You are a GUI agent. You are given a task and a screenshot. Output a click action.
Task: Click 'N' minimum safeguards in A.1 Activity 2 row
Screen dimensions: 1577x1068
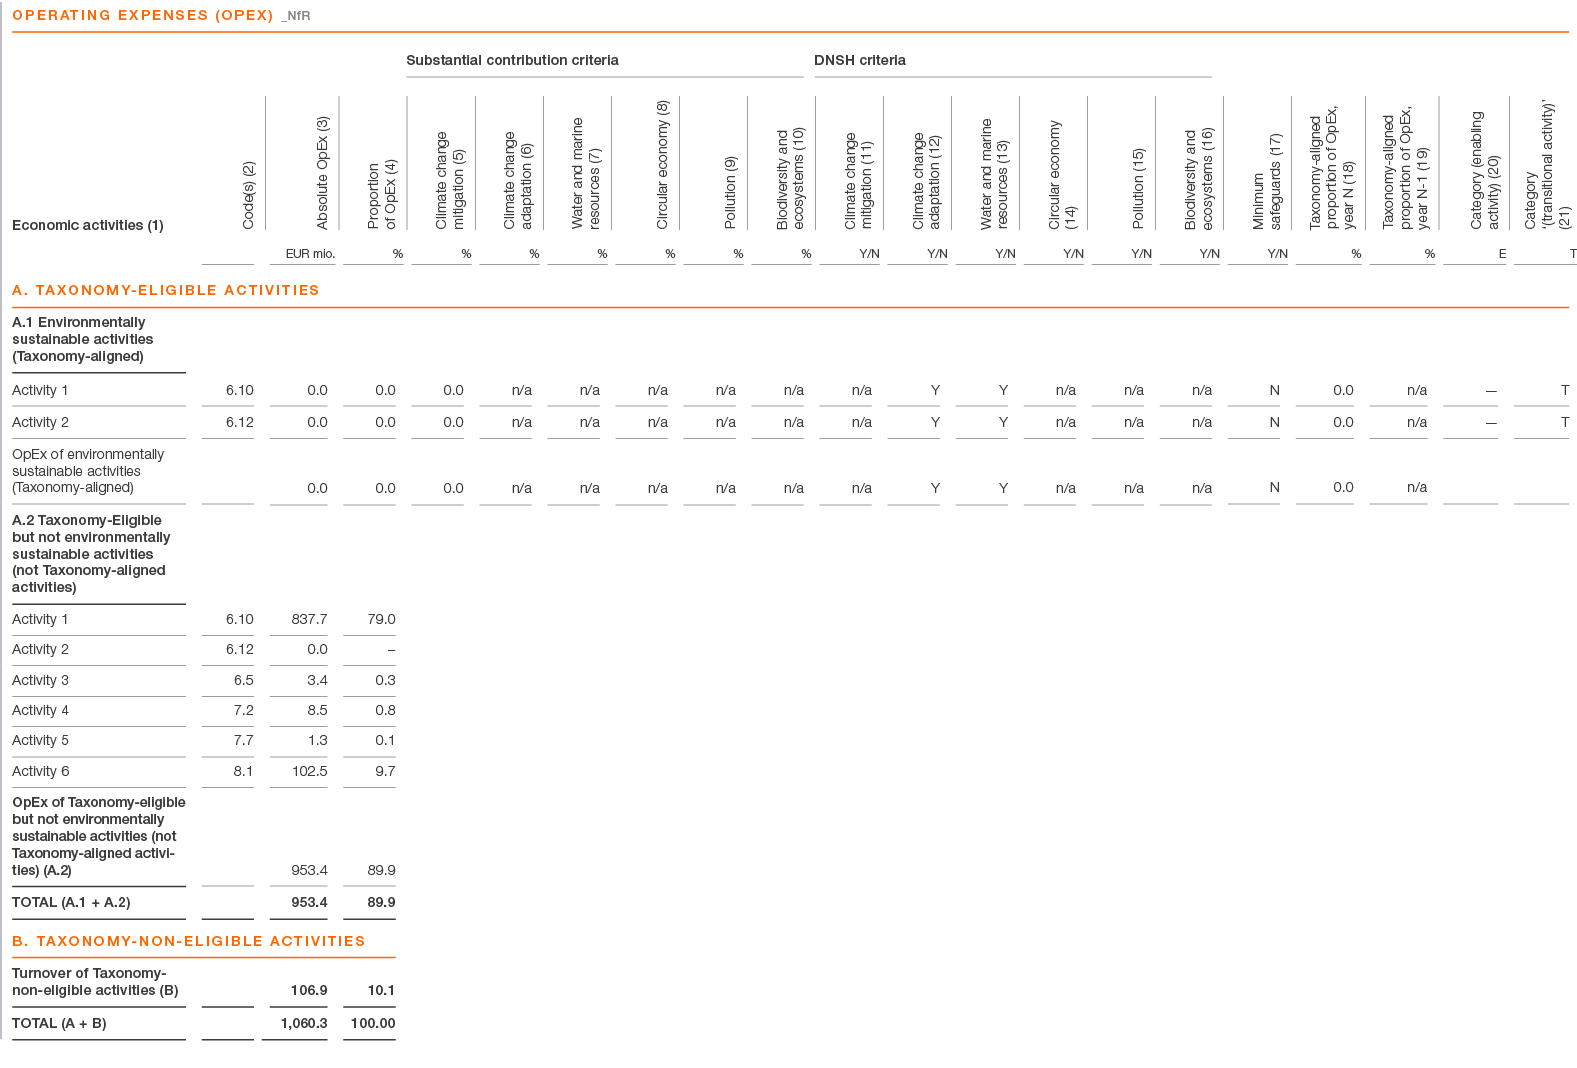pos(1275,422)
